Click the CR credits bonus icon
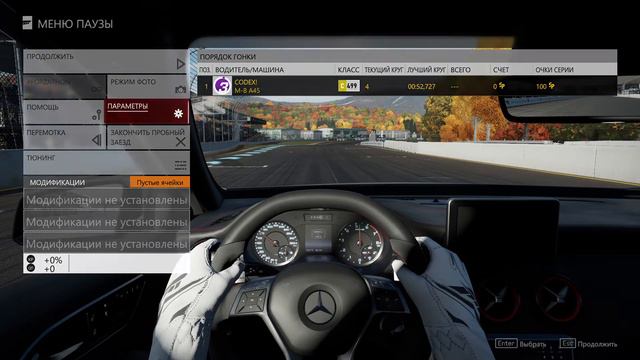This screenshot has width=640, height=360. (x=31, y=268)
